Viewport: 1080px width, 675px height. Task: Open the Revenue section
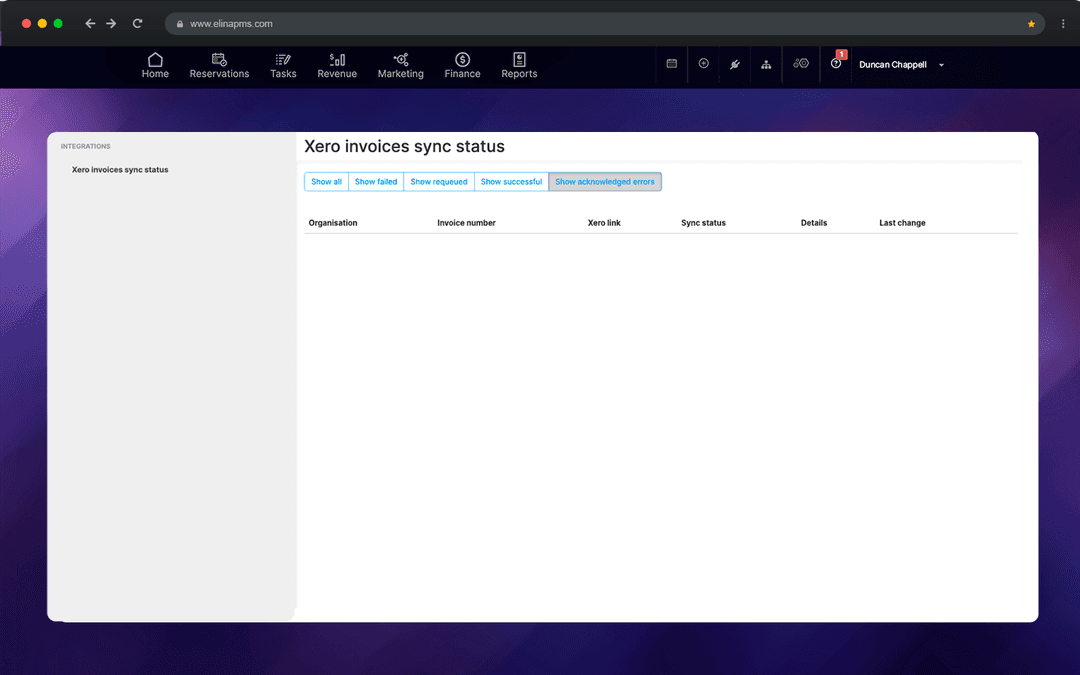tap(337, 65)
